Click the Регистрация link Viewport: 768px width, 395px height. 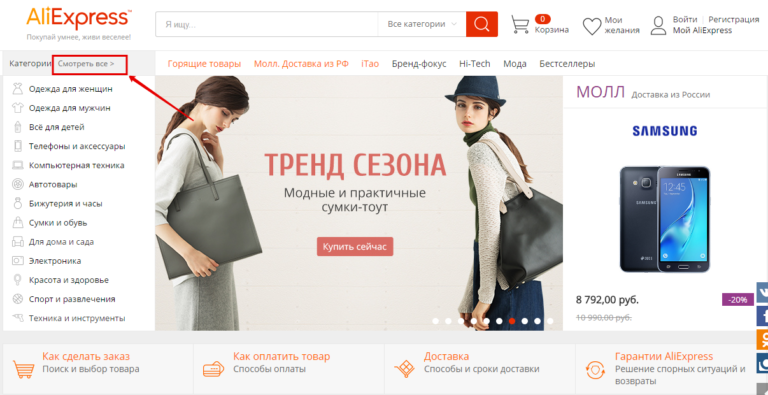coord(734,20)
